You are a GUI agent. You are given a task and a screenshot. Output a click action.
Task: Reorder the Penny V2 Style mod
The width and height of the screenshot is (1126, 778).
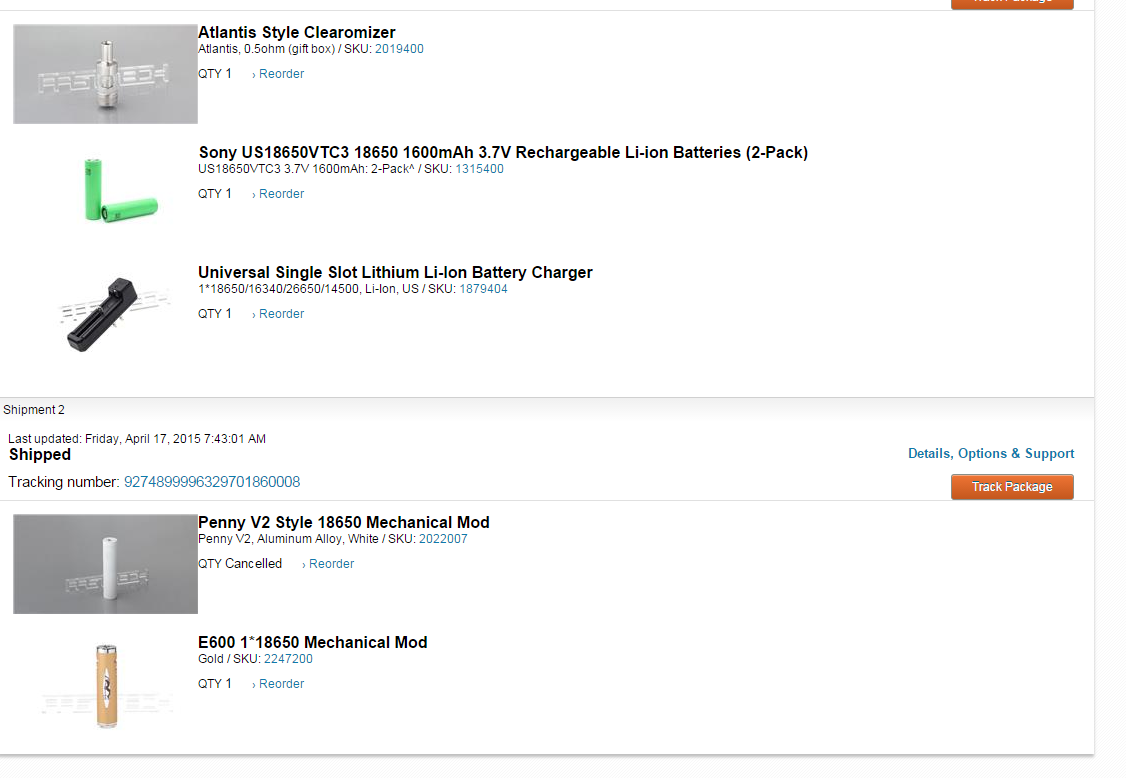click(x=330, y=564)
